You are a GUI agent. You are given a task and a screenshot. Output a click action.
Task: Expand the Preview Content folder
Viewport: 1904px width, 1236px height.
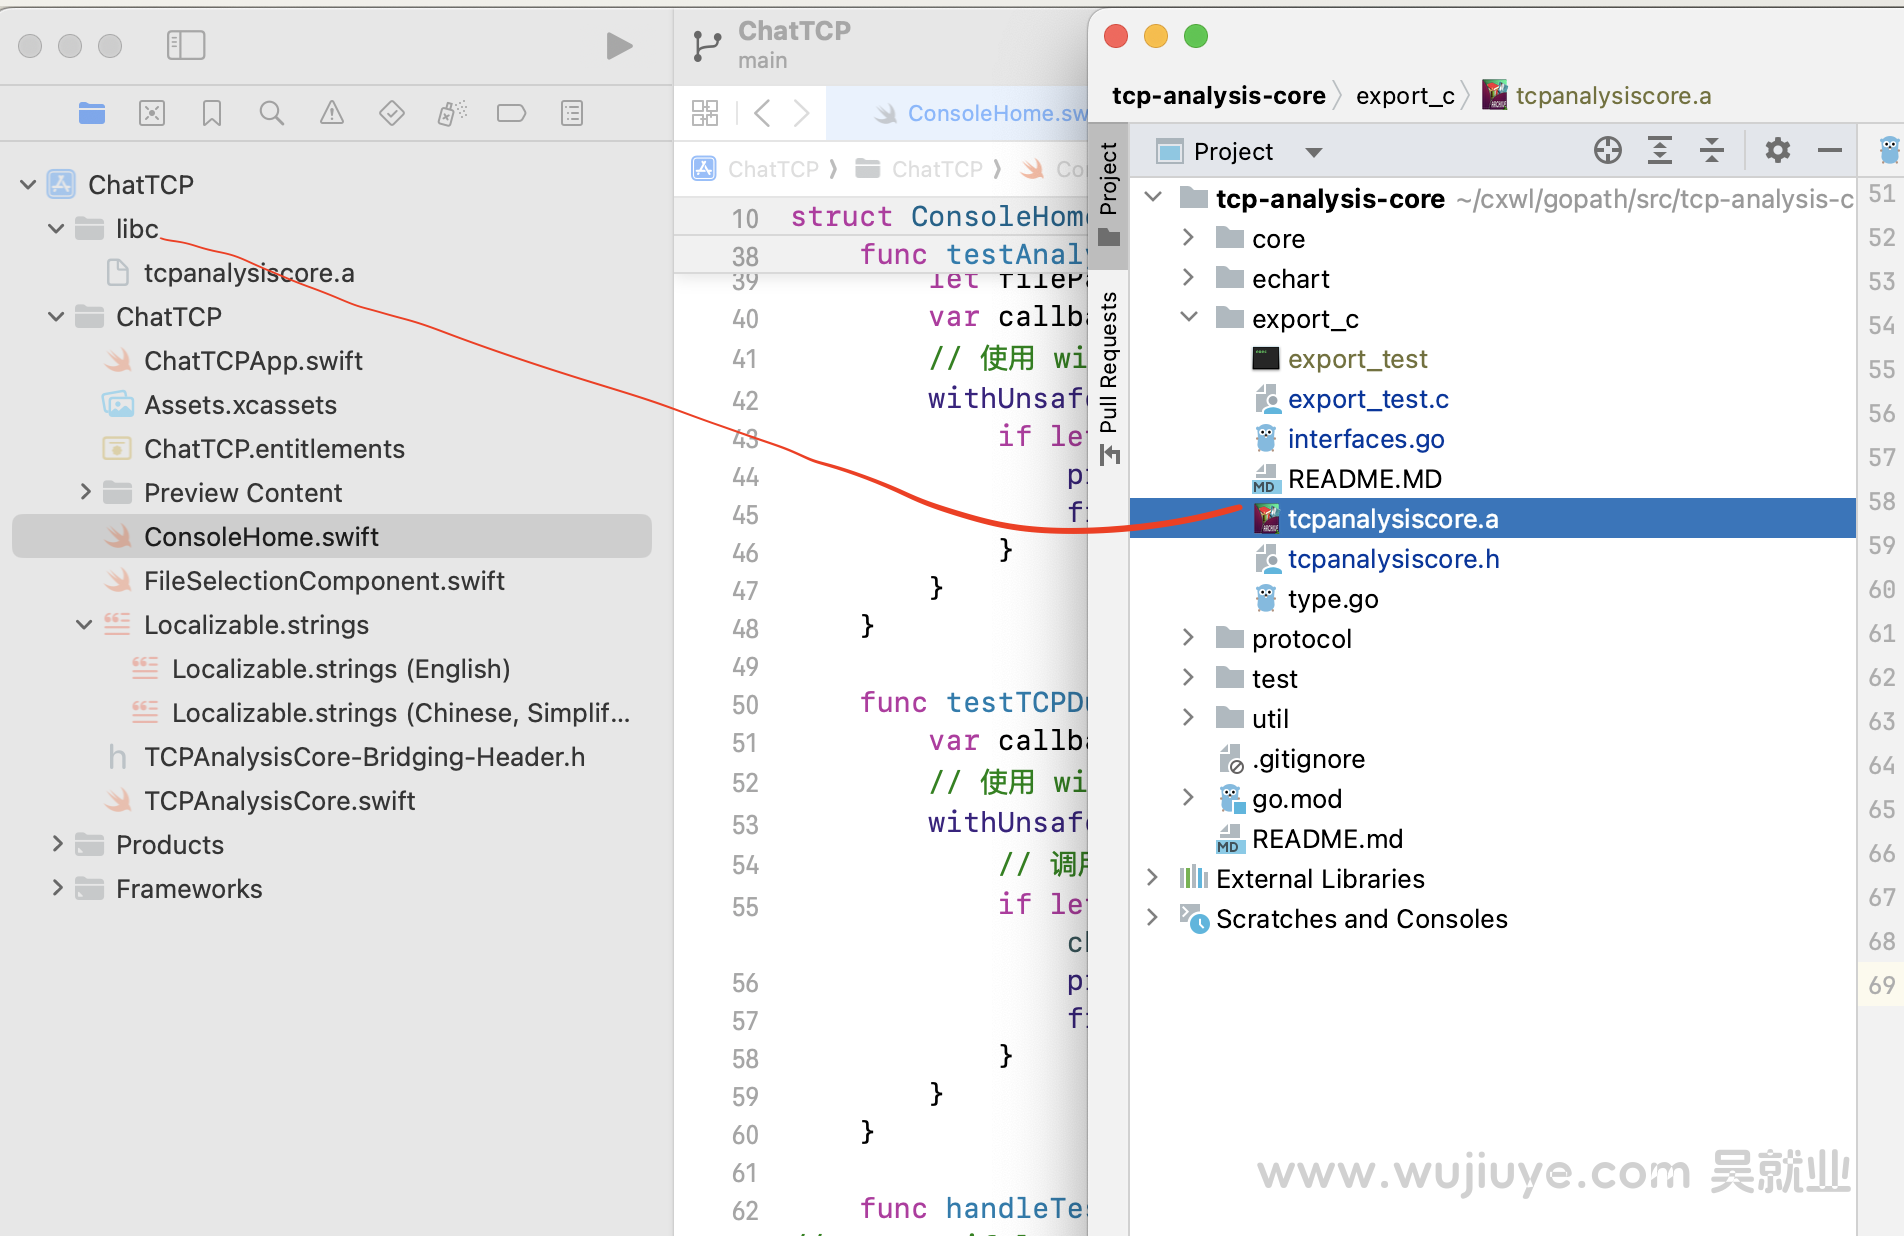[85, 492]
